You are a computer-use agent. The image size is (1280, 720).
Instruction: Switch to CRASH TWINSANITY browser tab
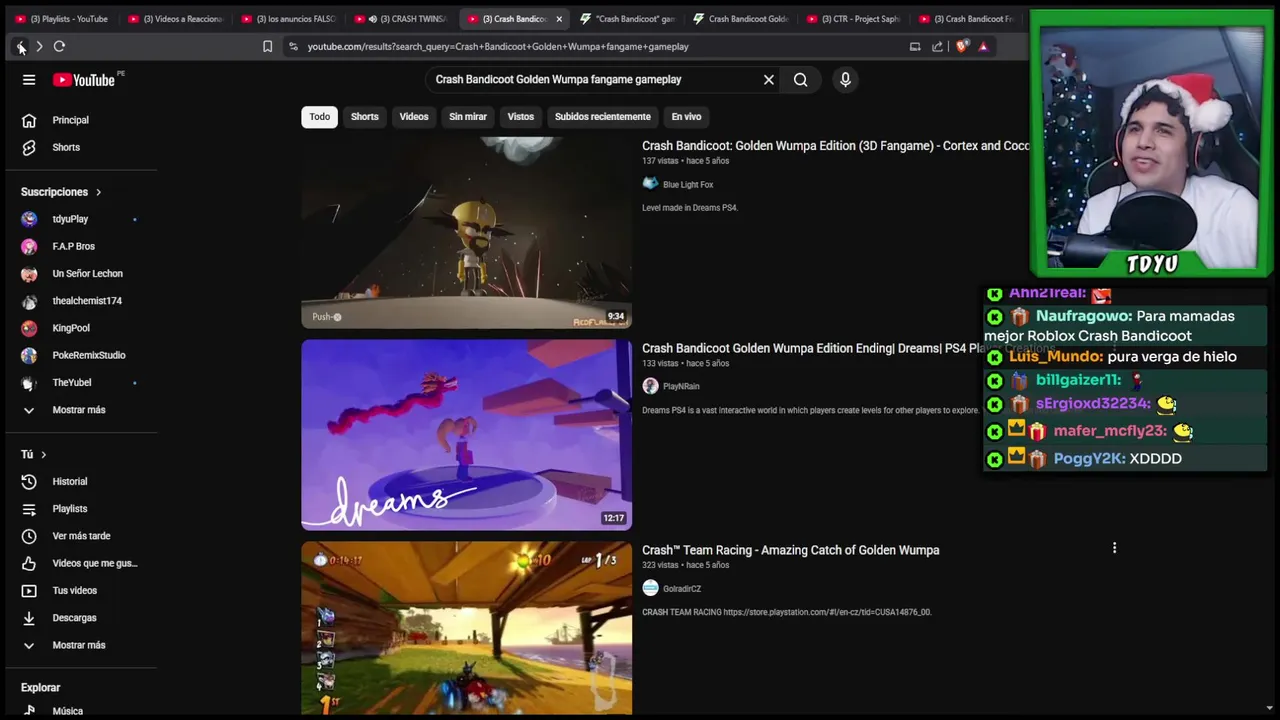(x=402, y=18)
